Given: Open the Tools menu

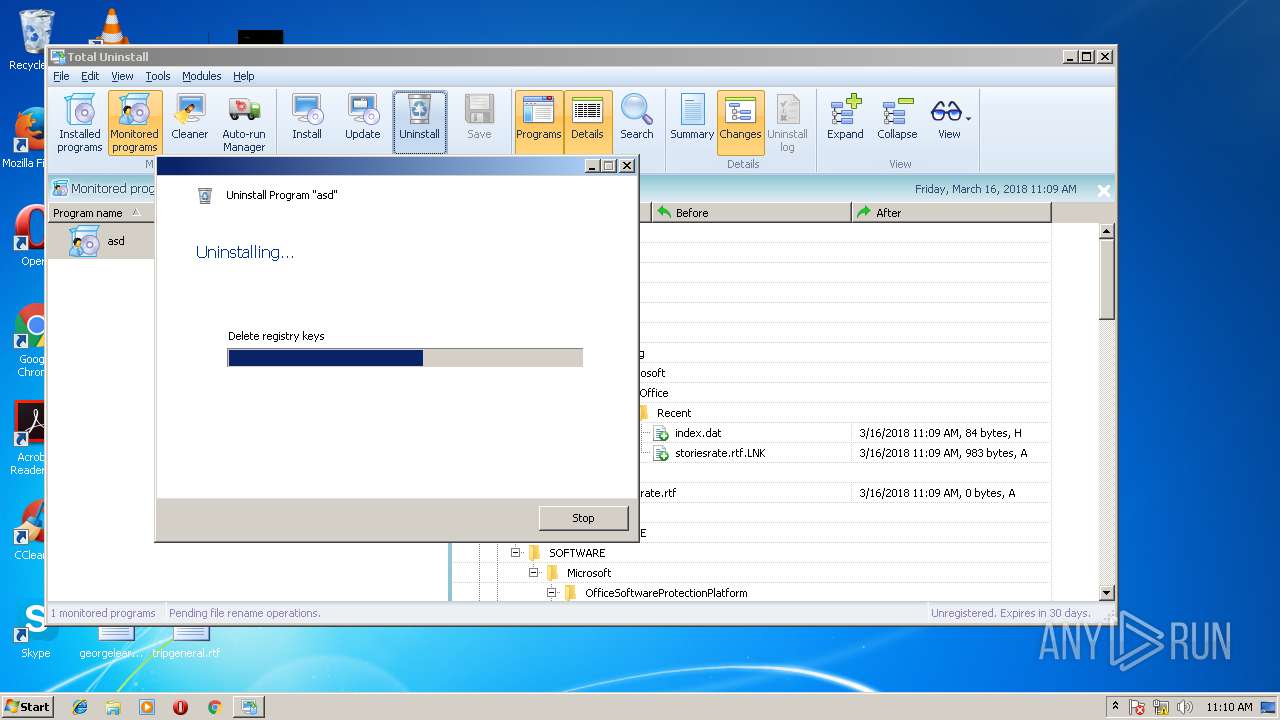Looking at the screenshot, I should point(158,76).
